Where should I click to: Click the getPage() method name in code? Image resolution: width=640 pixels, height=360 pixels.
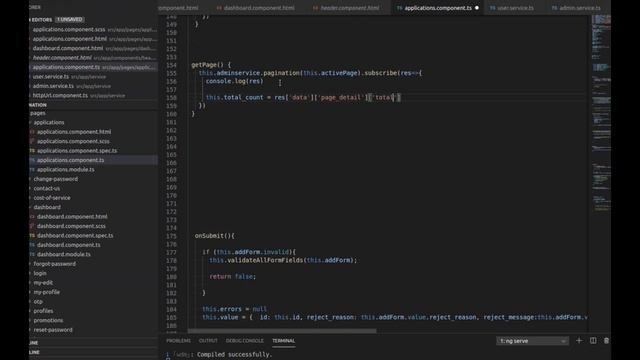tap(207, 64)
